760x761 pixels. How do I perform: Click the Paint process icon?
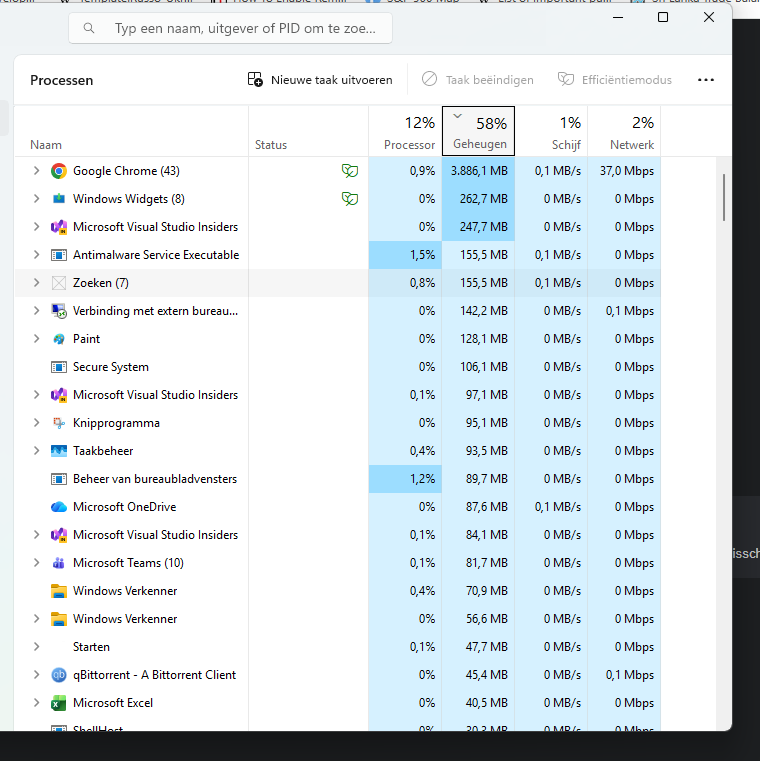click(x=59, y=339)
